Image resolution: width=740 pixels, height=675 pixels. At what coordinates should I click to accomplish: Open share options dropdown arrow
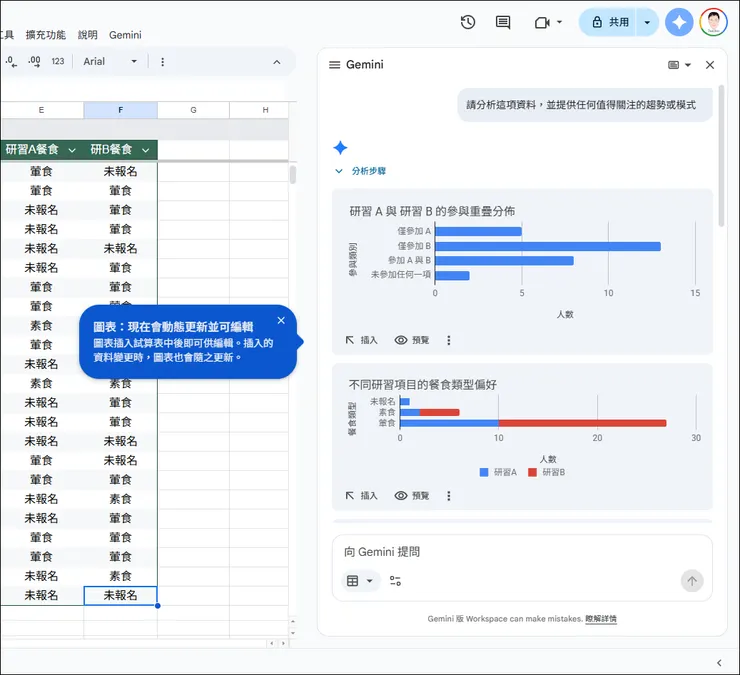pyautogui.click(x=648, y=22)
